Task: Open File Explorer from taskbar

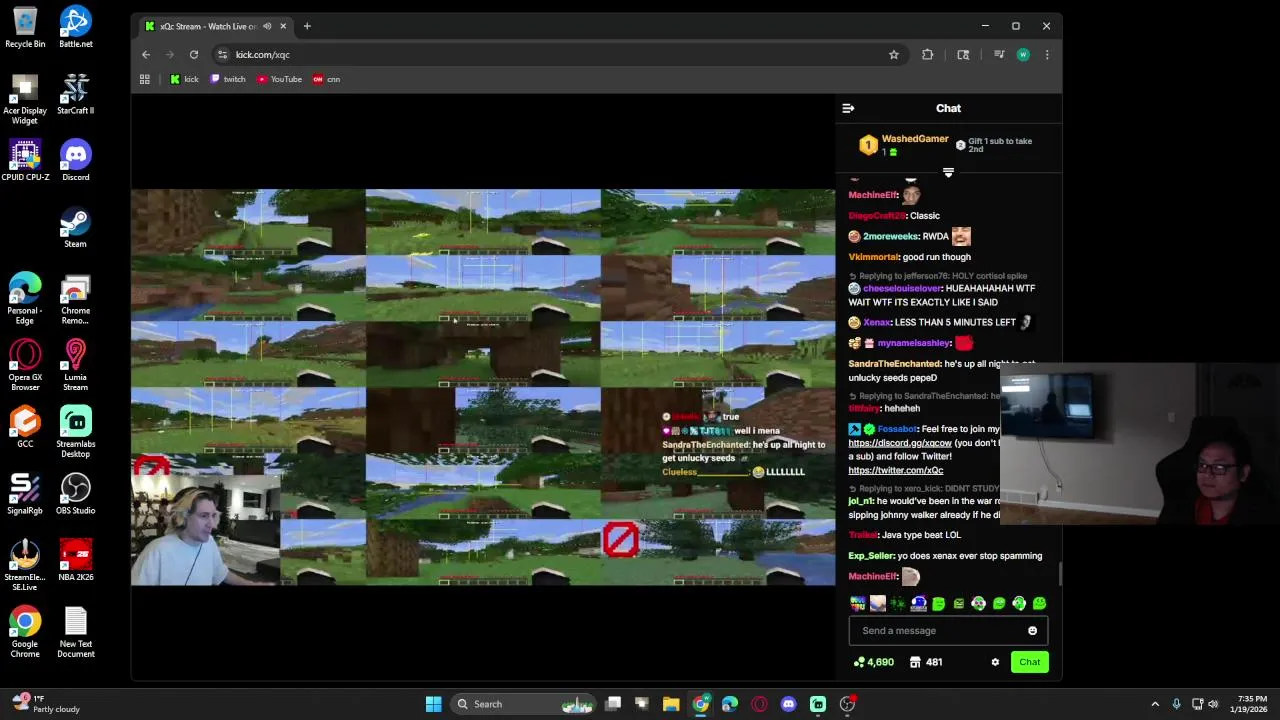Action: [x=671, y=704]
